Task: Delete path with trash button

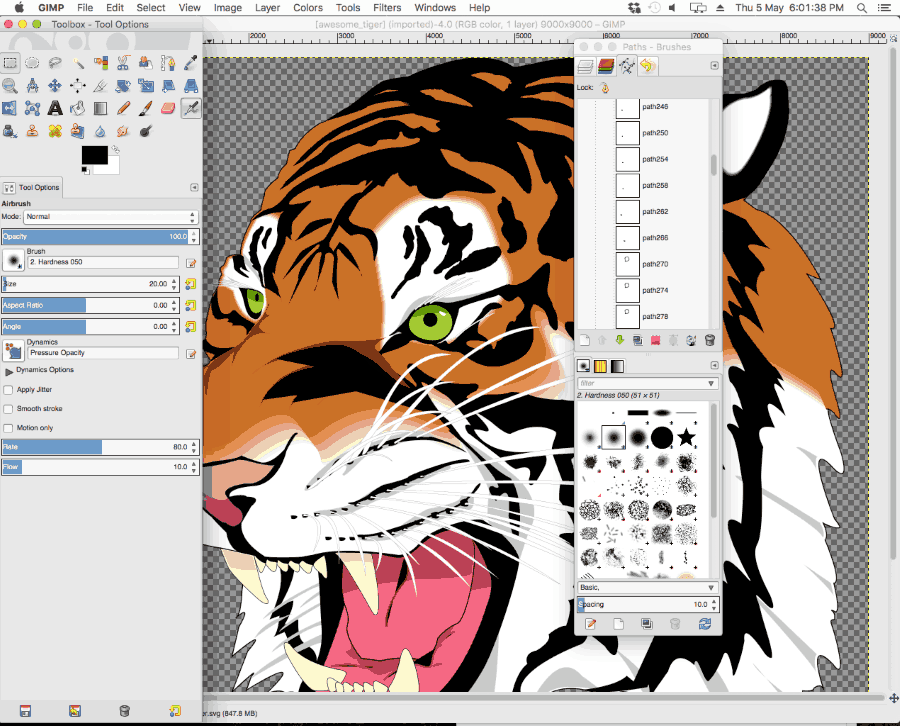Action: click(x=709, y=340)
